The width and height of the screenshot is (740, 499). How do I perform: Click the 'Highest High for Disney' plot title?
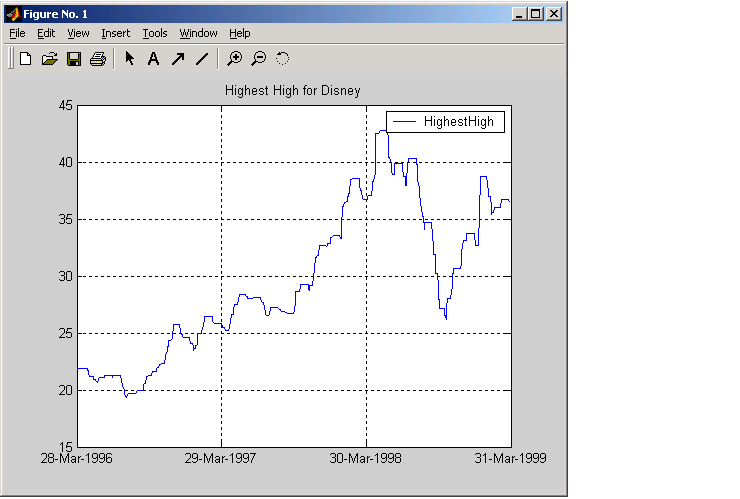click(293, 90)
